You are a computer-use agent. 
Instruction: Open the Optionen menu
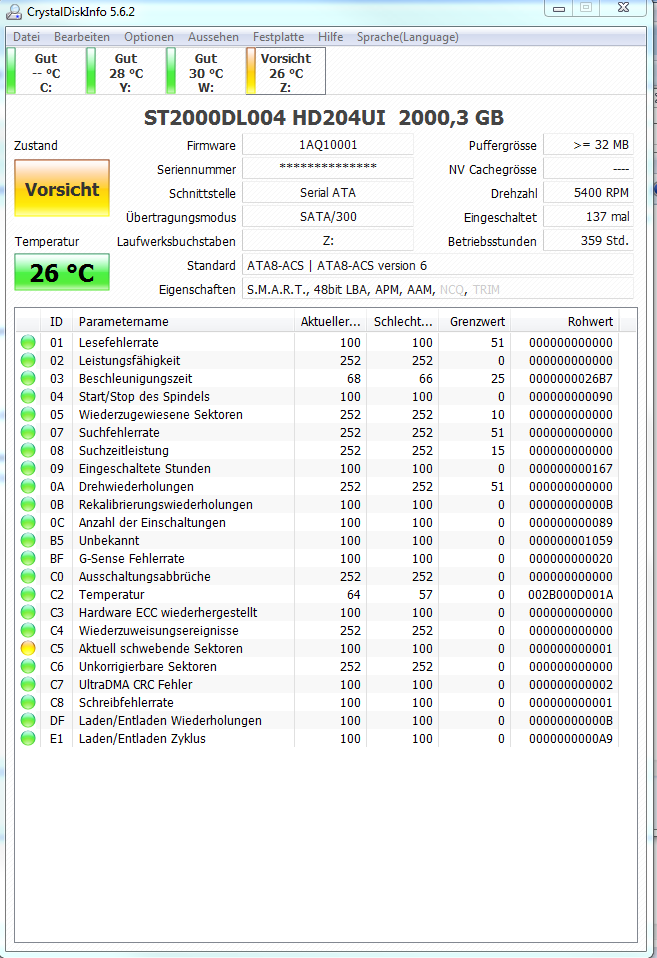point(149,37)
